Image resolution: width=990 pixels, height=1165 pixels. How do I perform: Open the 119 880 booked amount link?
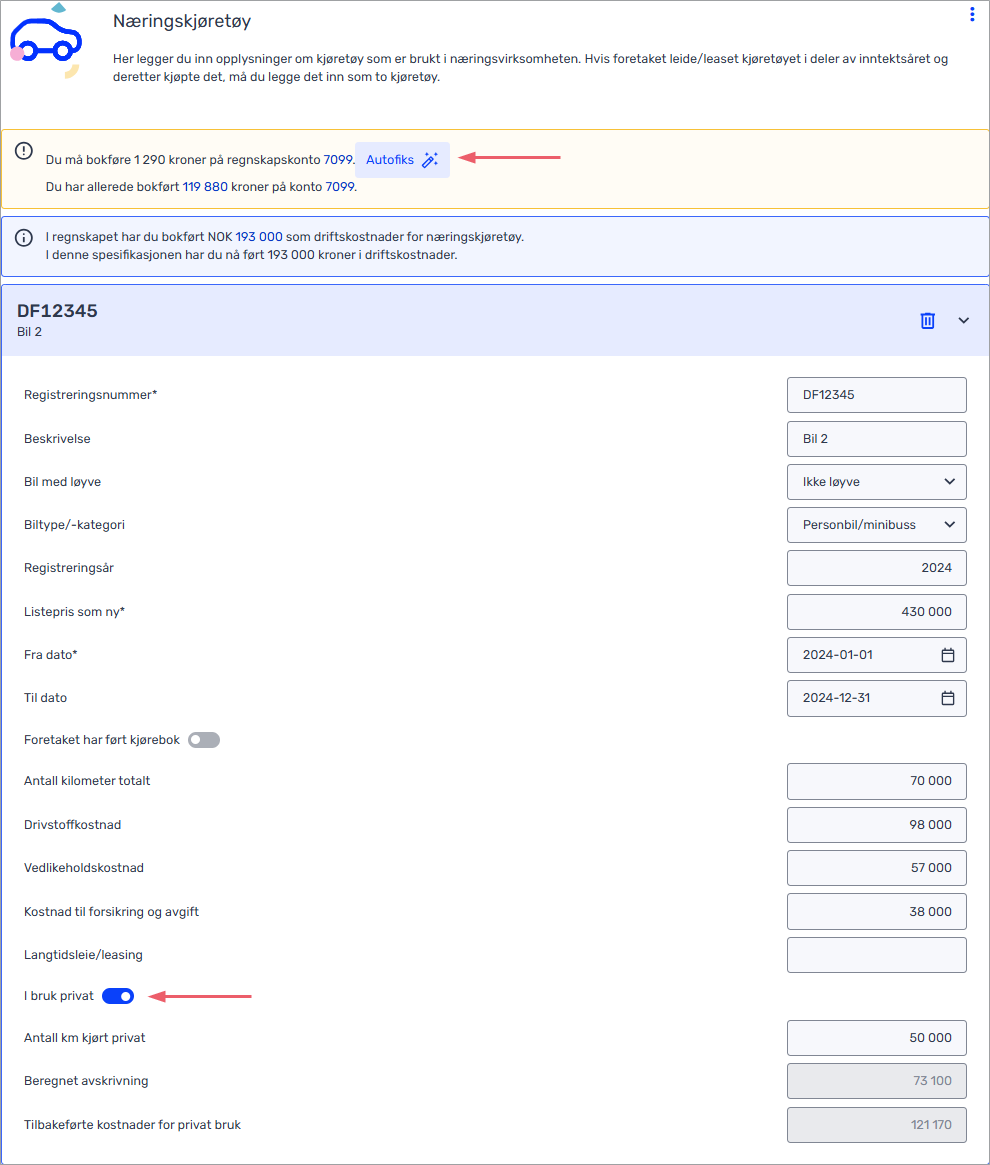205,186
